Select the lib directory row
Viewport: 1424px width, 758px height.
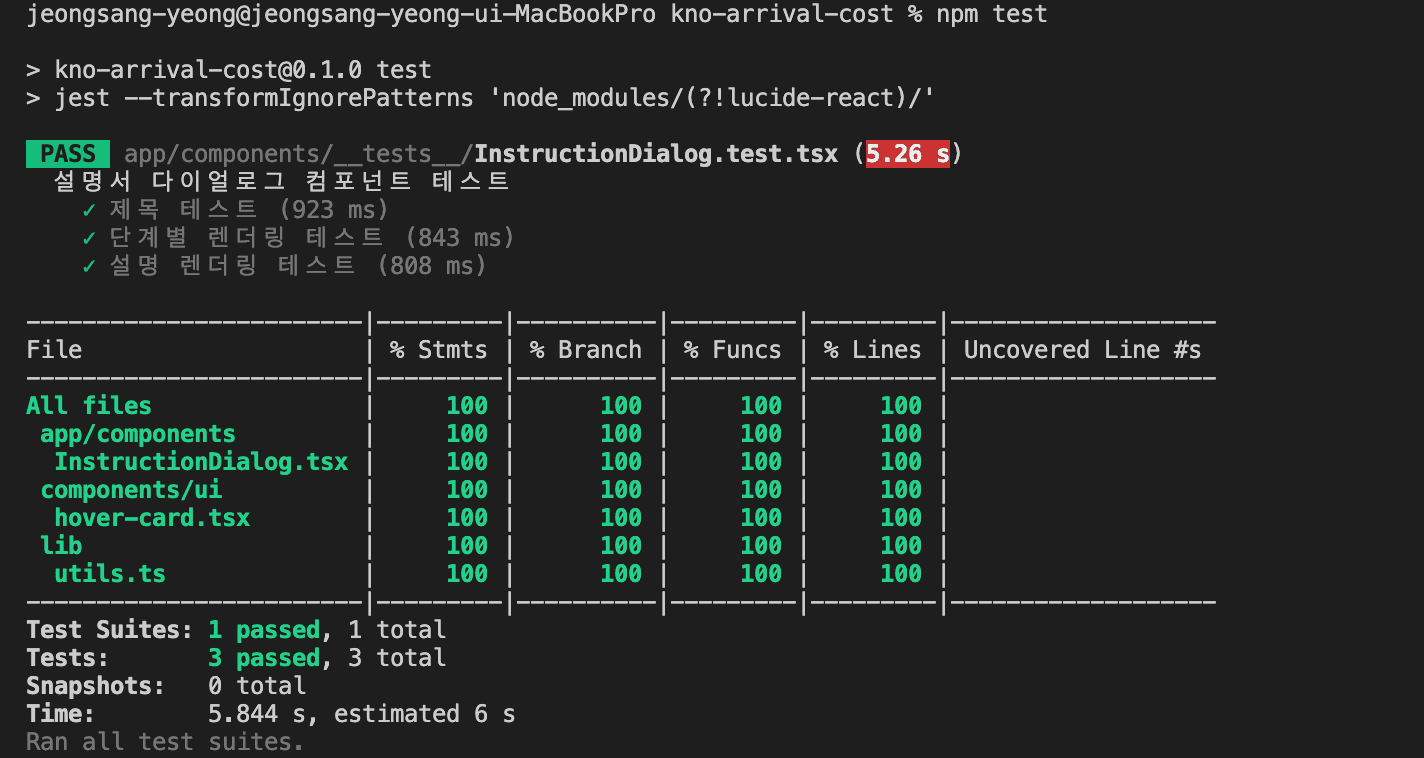point(61,546)
